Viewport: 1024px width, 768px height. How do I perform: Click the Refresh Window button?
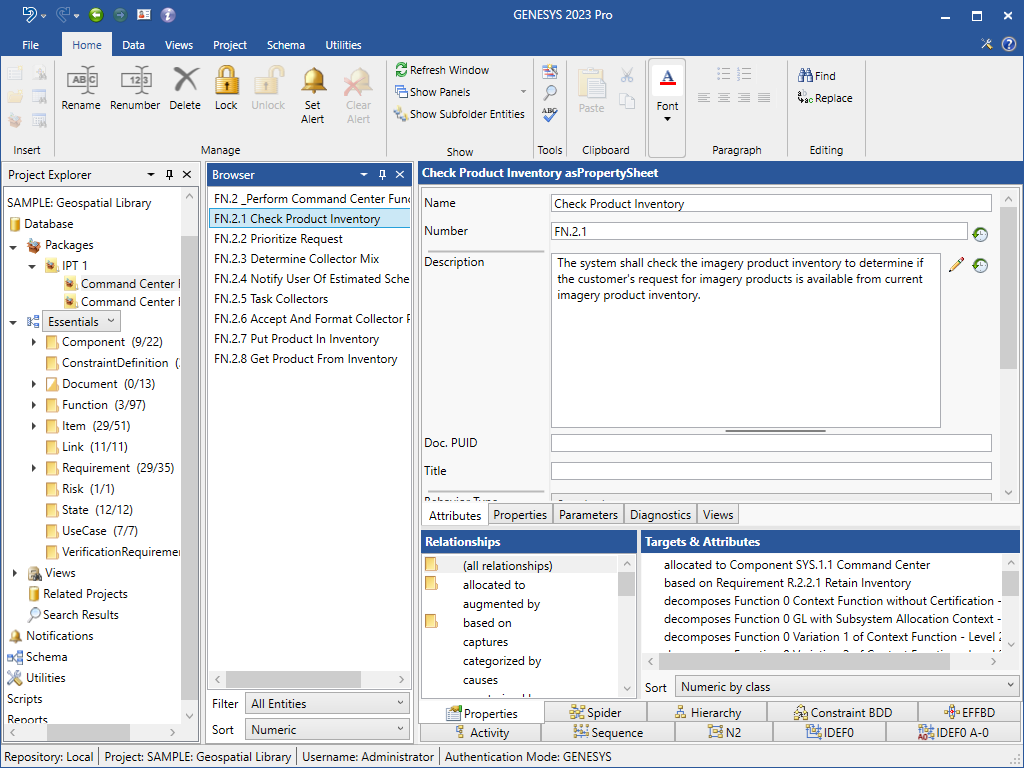pyautogui.click(x=442, y=70)
